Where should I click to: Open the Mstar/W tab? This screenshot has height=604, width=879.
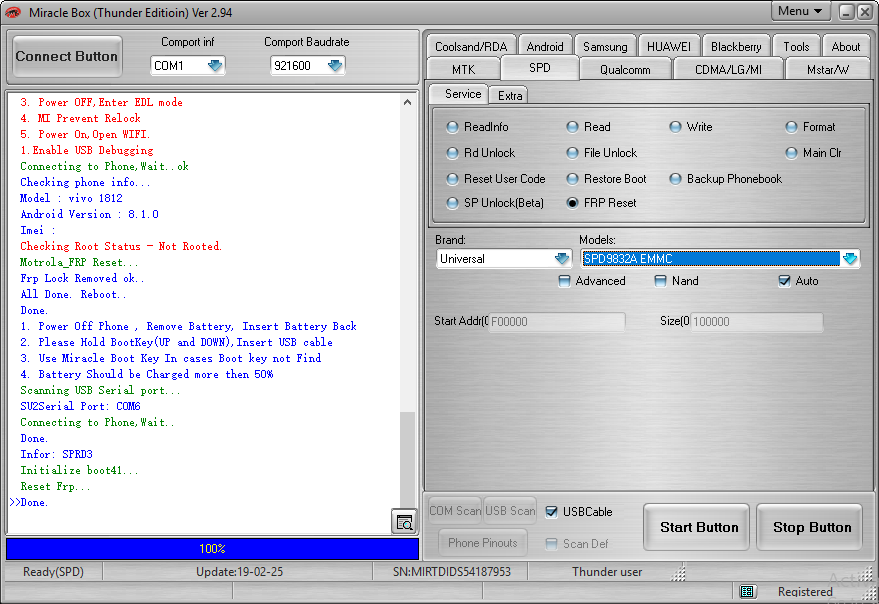click(827, 70)
